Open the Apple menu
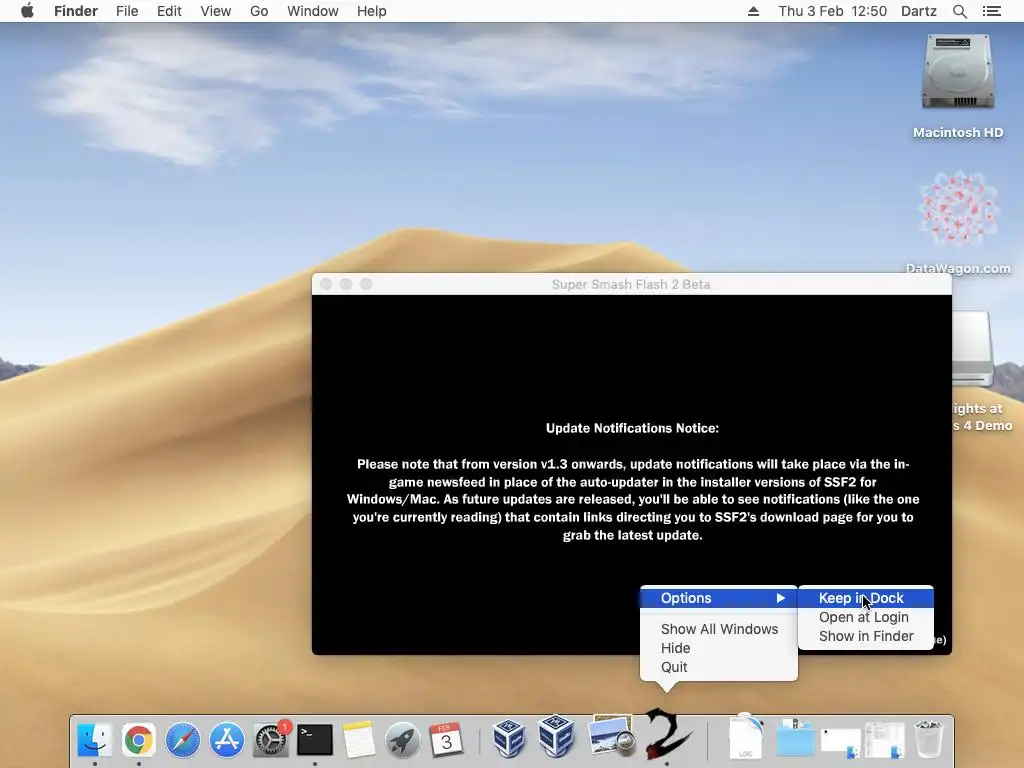 pos(27,11)
